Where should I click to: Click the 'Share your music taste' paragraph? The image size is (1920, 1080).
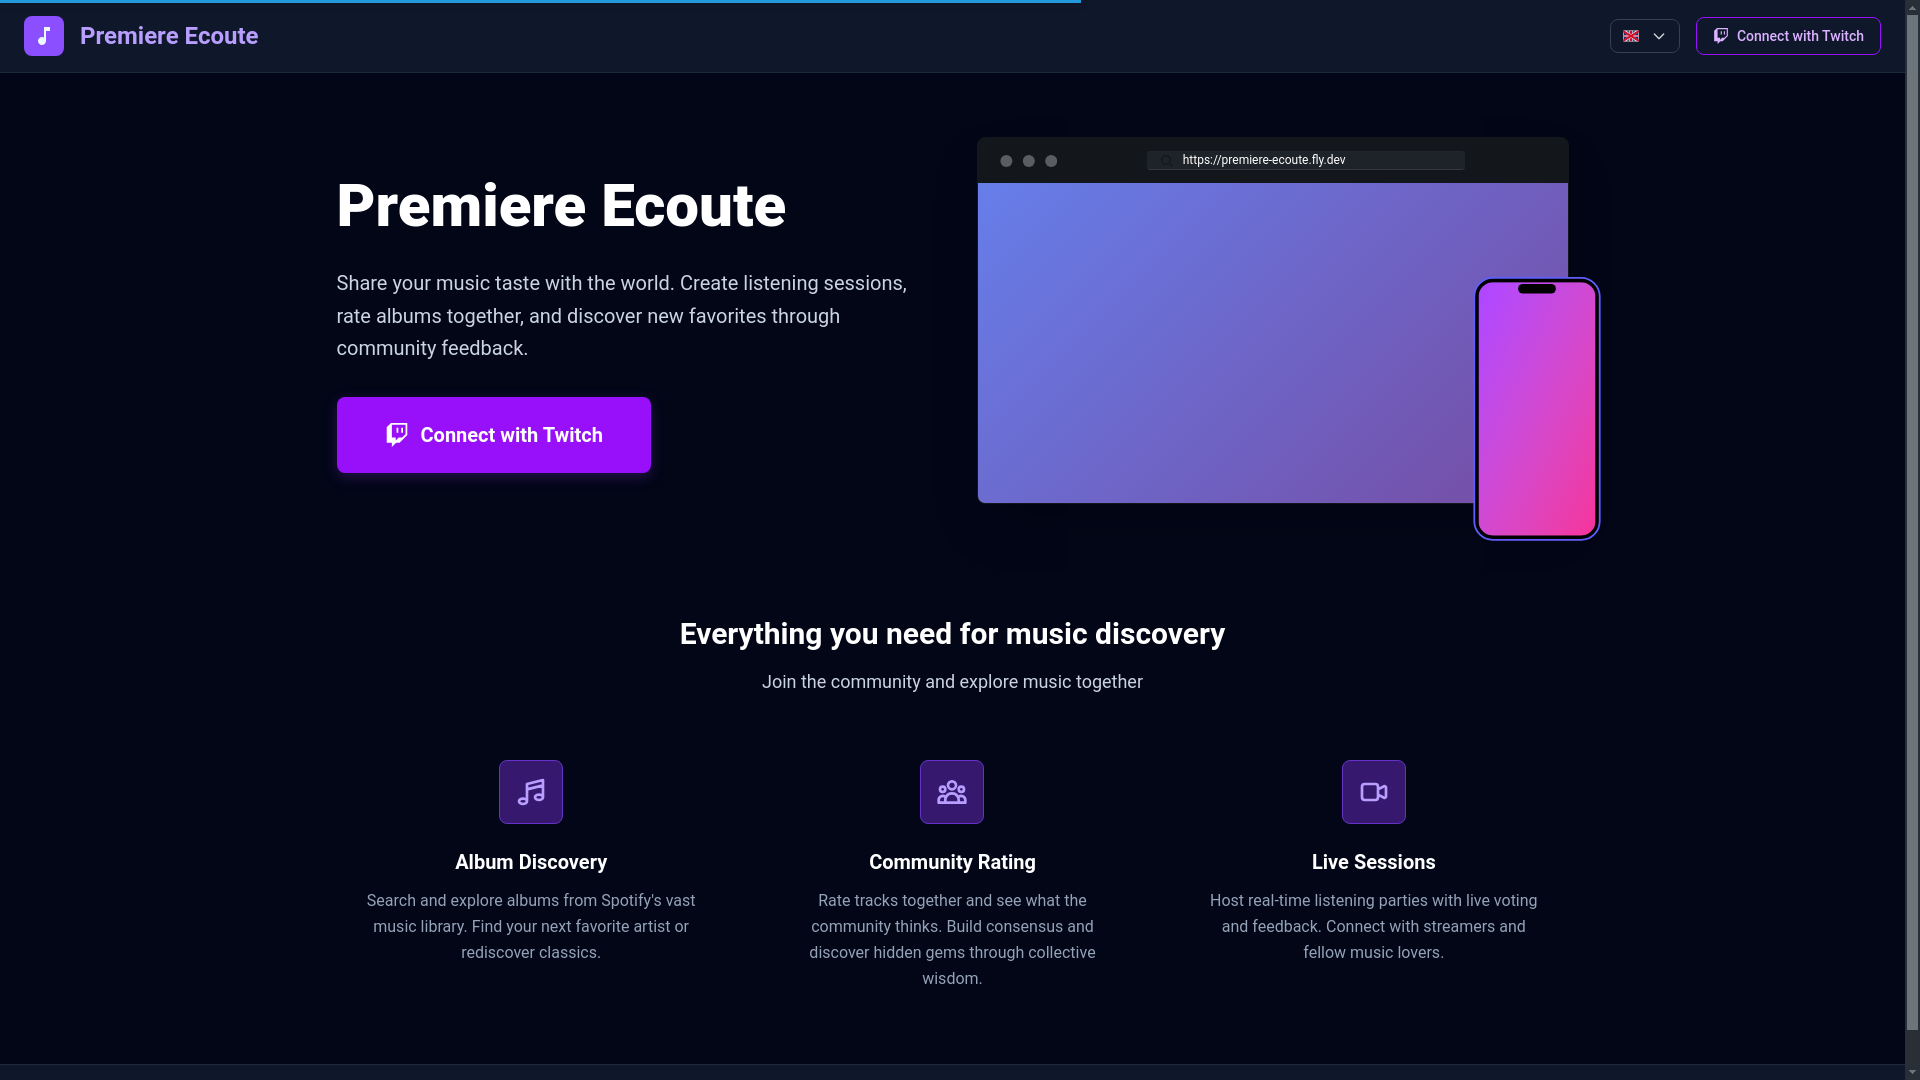pos(622,316)
